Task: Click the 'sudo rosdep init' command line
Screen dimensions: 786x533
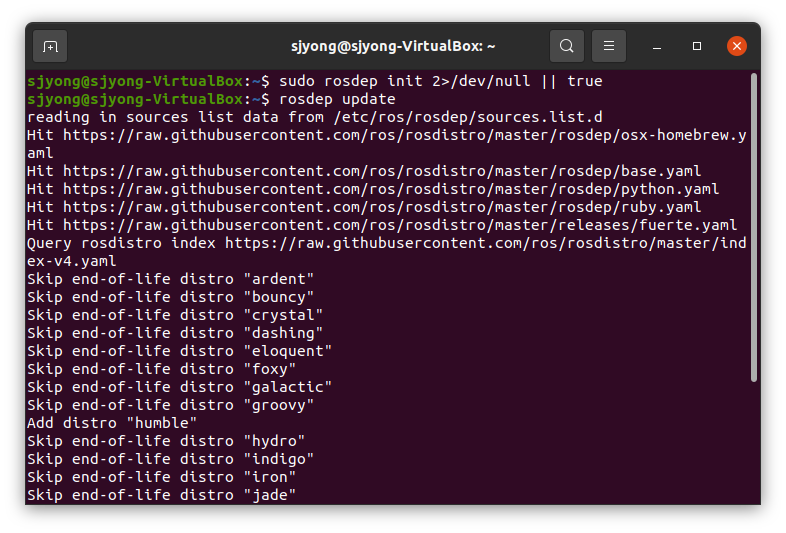Action: [315, 81]
